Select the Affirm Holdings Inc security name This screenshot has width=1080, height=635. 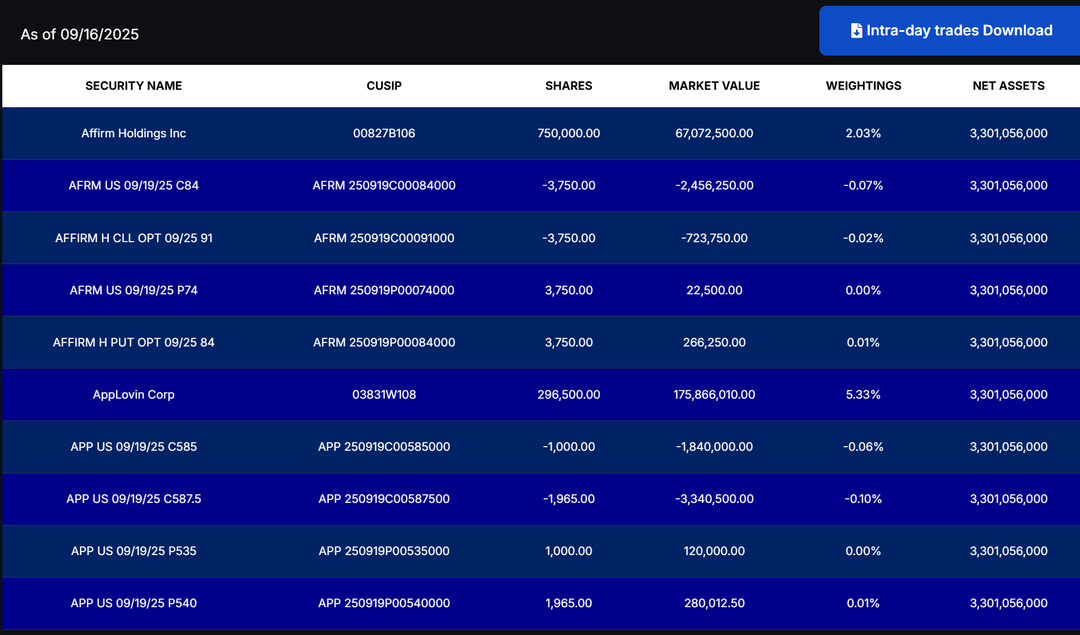pyautogui.click(x=134, y=133)
